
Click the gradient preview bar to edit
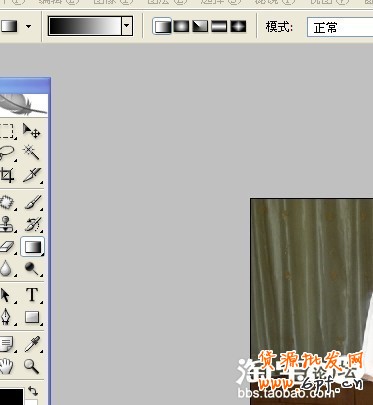85,26
